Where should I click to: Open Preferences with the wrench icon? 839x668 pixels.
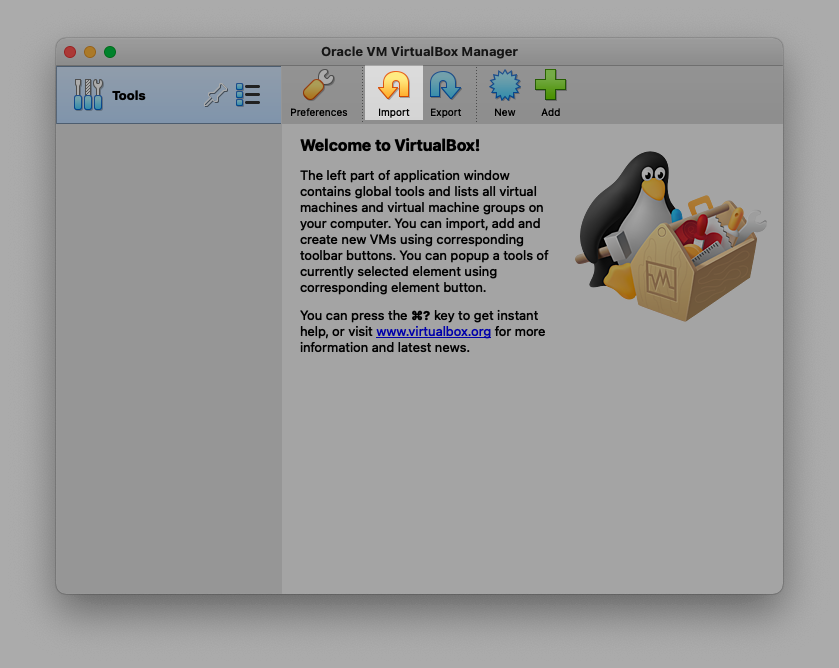pyautogui.click(x=318, y=88)
